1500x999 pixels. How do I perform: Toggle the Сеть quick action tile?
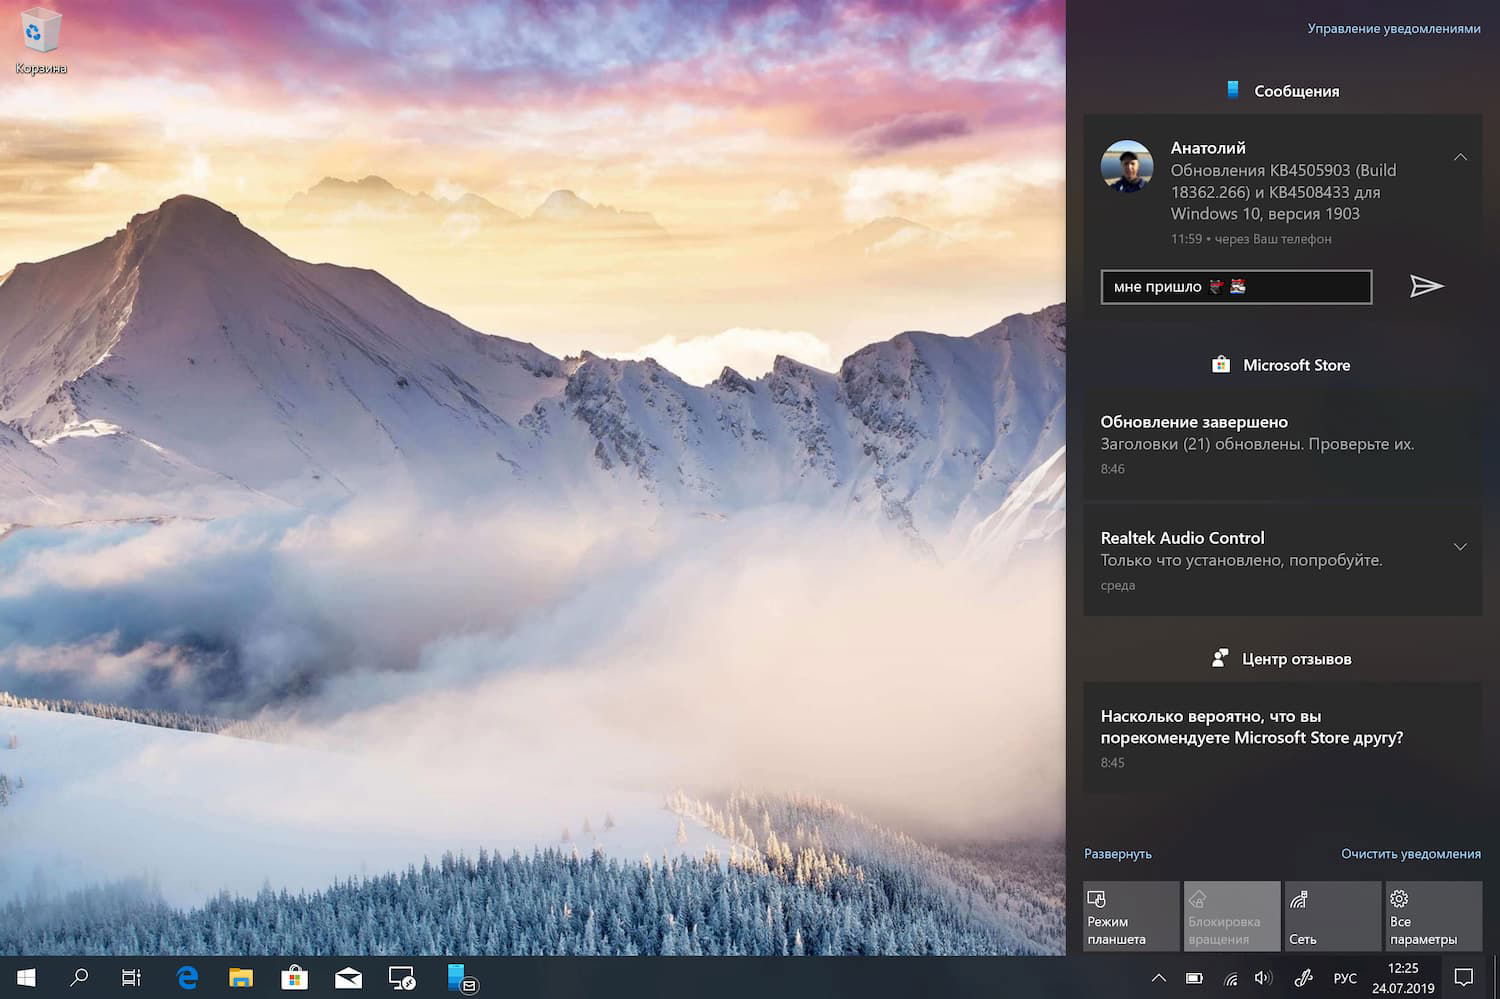click(1332, 915)
